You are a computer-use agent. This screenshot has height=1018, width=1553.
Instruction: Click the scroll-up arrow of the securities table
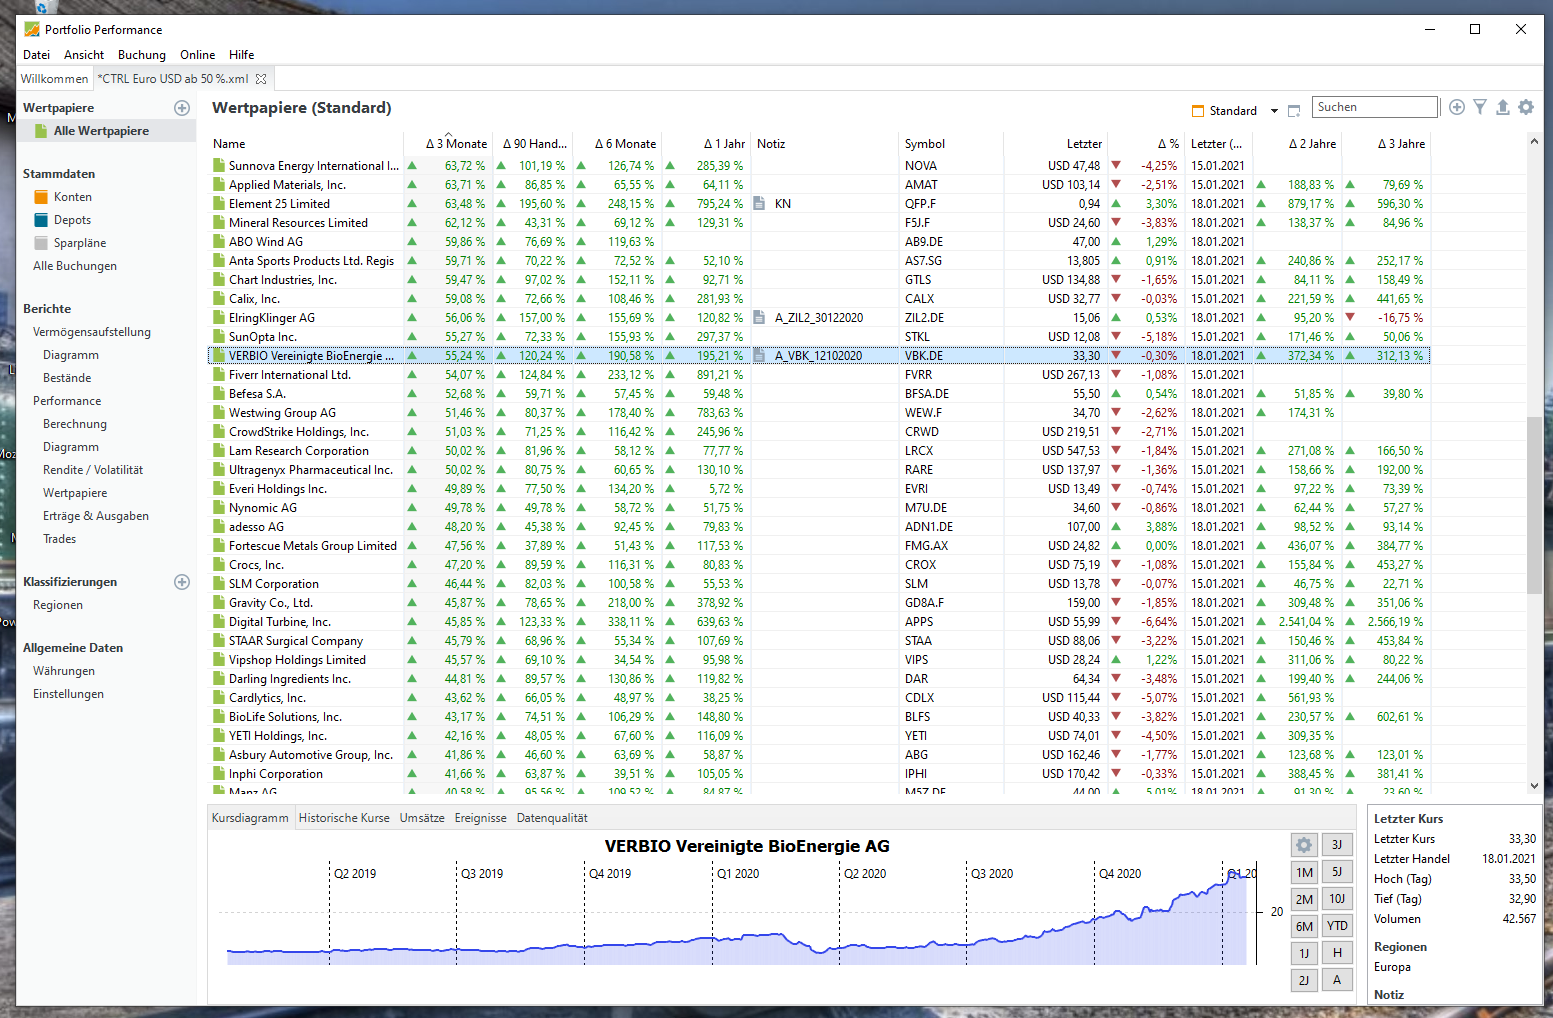click(1534, 142)
